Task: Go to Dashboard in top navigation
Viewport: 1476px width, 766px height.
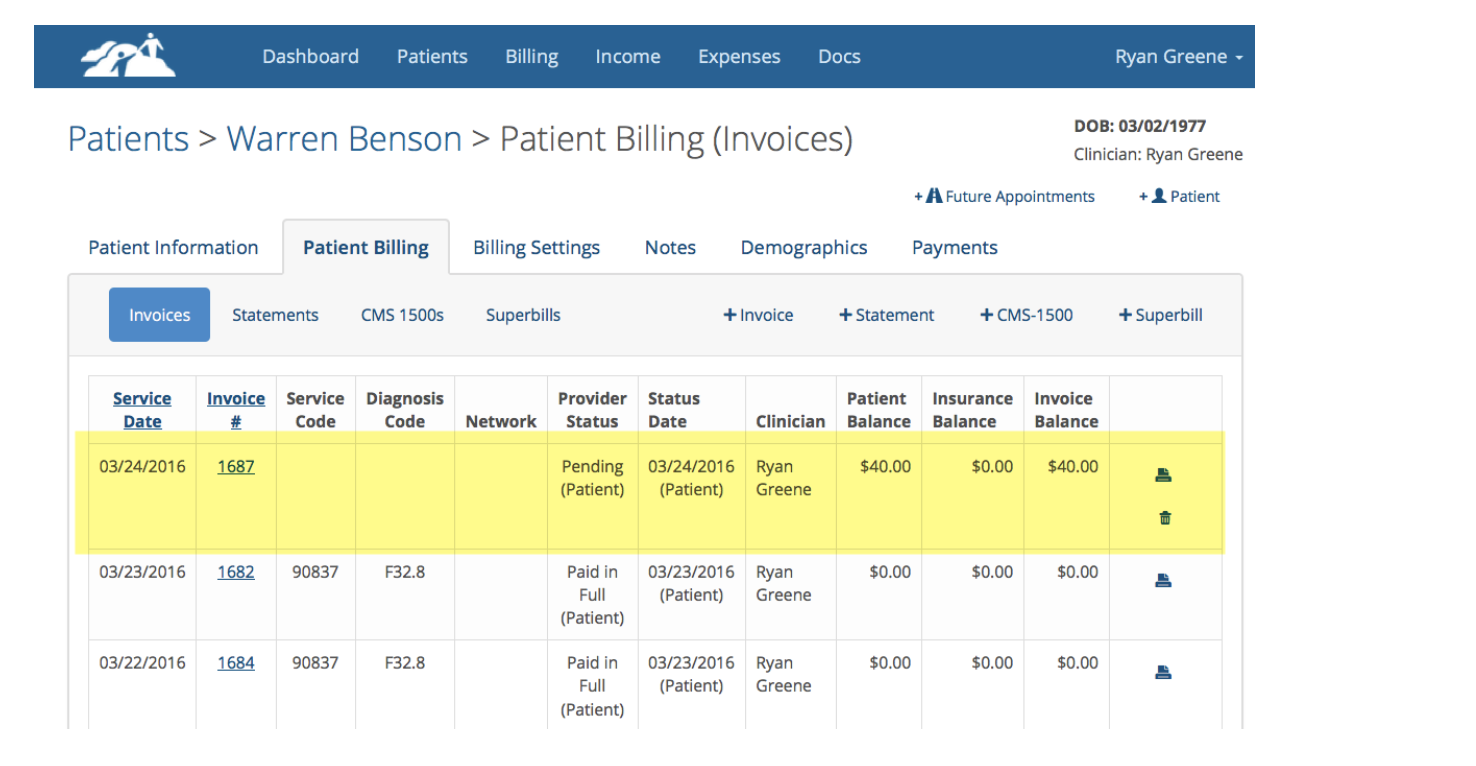Action: pyautogui.click(x=310, y=57)
